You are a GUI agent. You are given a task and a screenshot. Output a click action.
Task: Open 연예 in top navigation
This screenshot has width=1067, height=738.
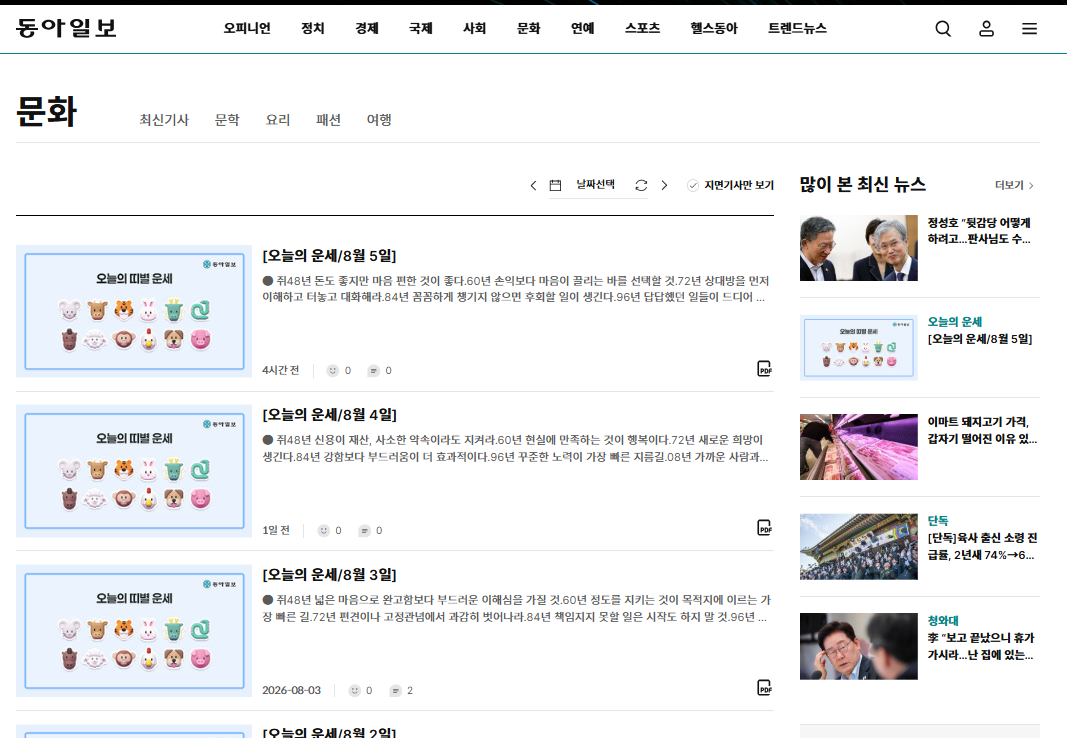tap(582, 29)
